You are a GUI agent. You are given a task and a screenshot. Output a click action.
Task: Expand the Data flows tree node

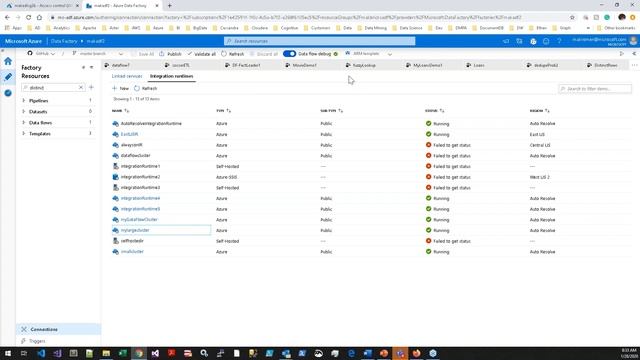(x=24, y=122)
